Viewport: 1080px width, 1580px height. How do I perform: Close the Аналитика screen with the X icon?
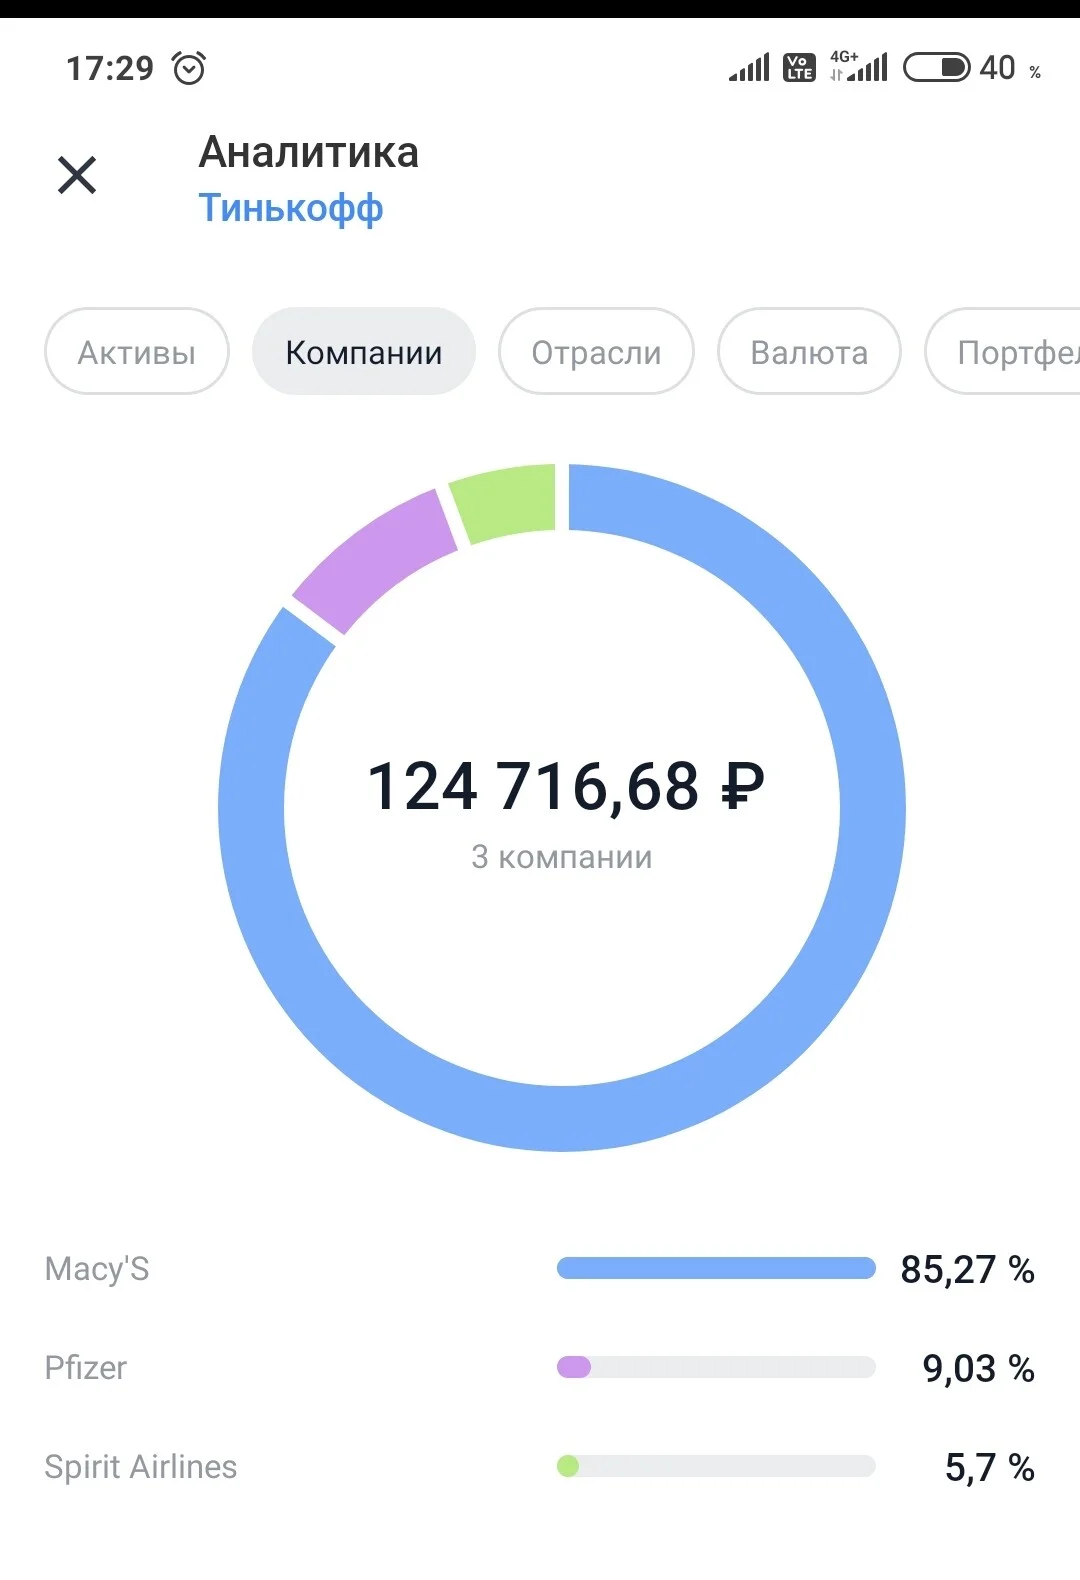[x=77, y=175]
